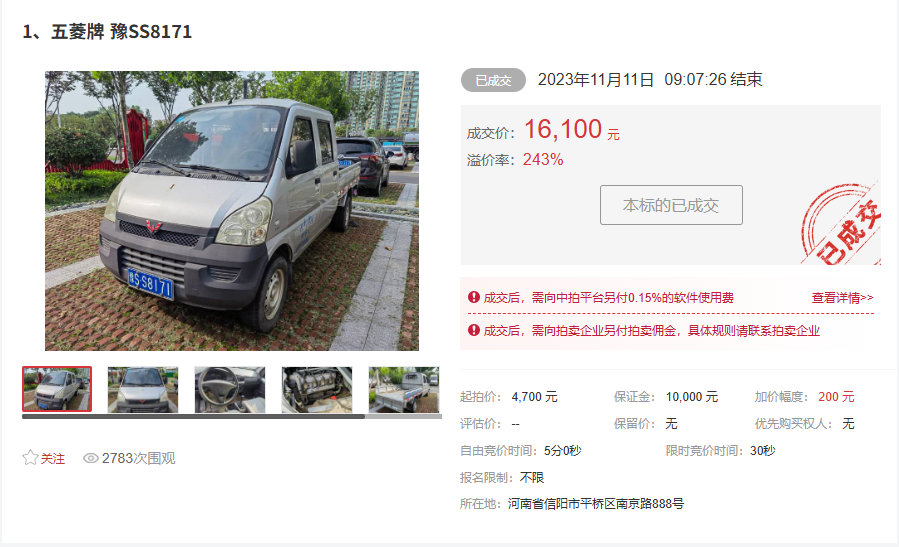Screen dimensions: 899x547
Task: Open 查看详情>> link
Action: click(842, 298)
